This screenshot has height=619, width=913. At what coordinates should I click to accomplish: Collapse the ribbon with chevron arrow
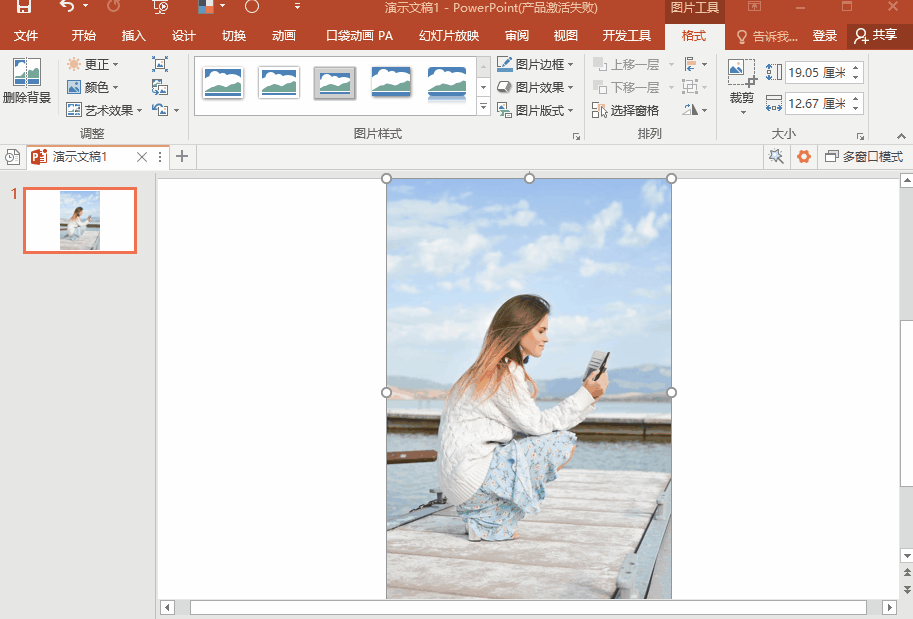(901, 136)
